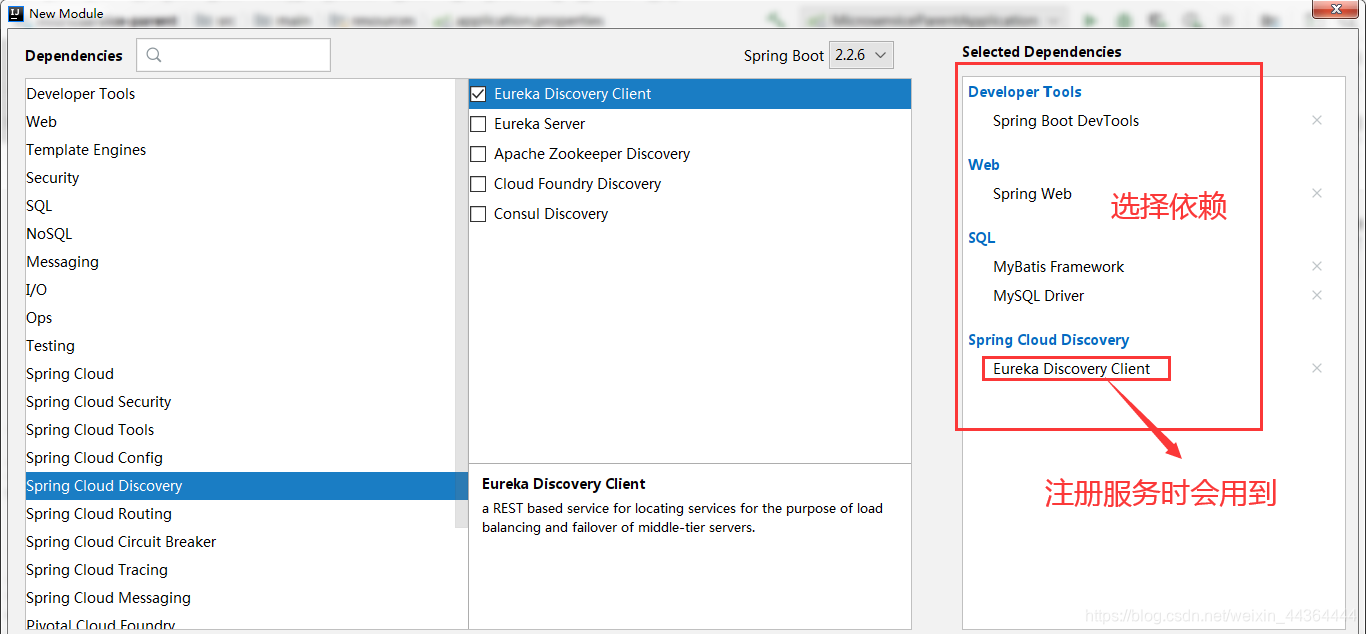Click Spring Boot DevTools in selected list

point(1066,121)
